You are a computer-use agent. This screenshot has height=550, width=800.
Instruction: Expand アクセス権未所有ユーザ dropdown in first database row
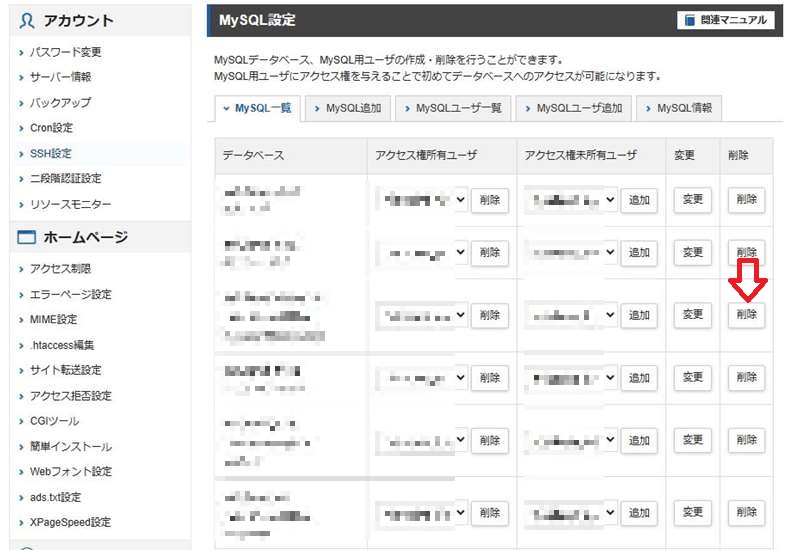point(571,199)
